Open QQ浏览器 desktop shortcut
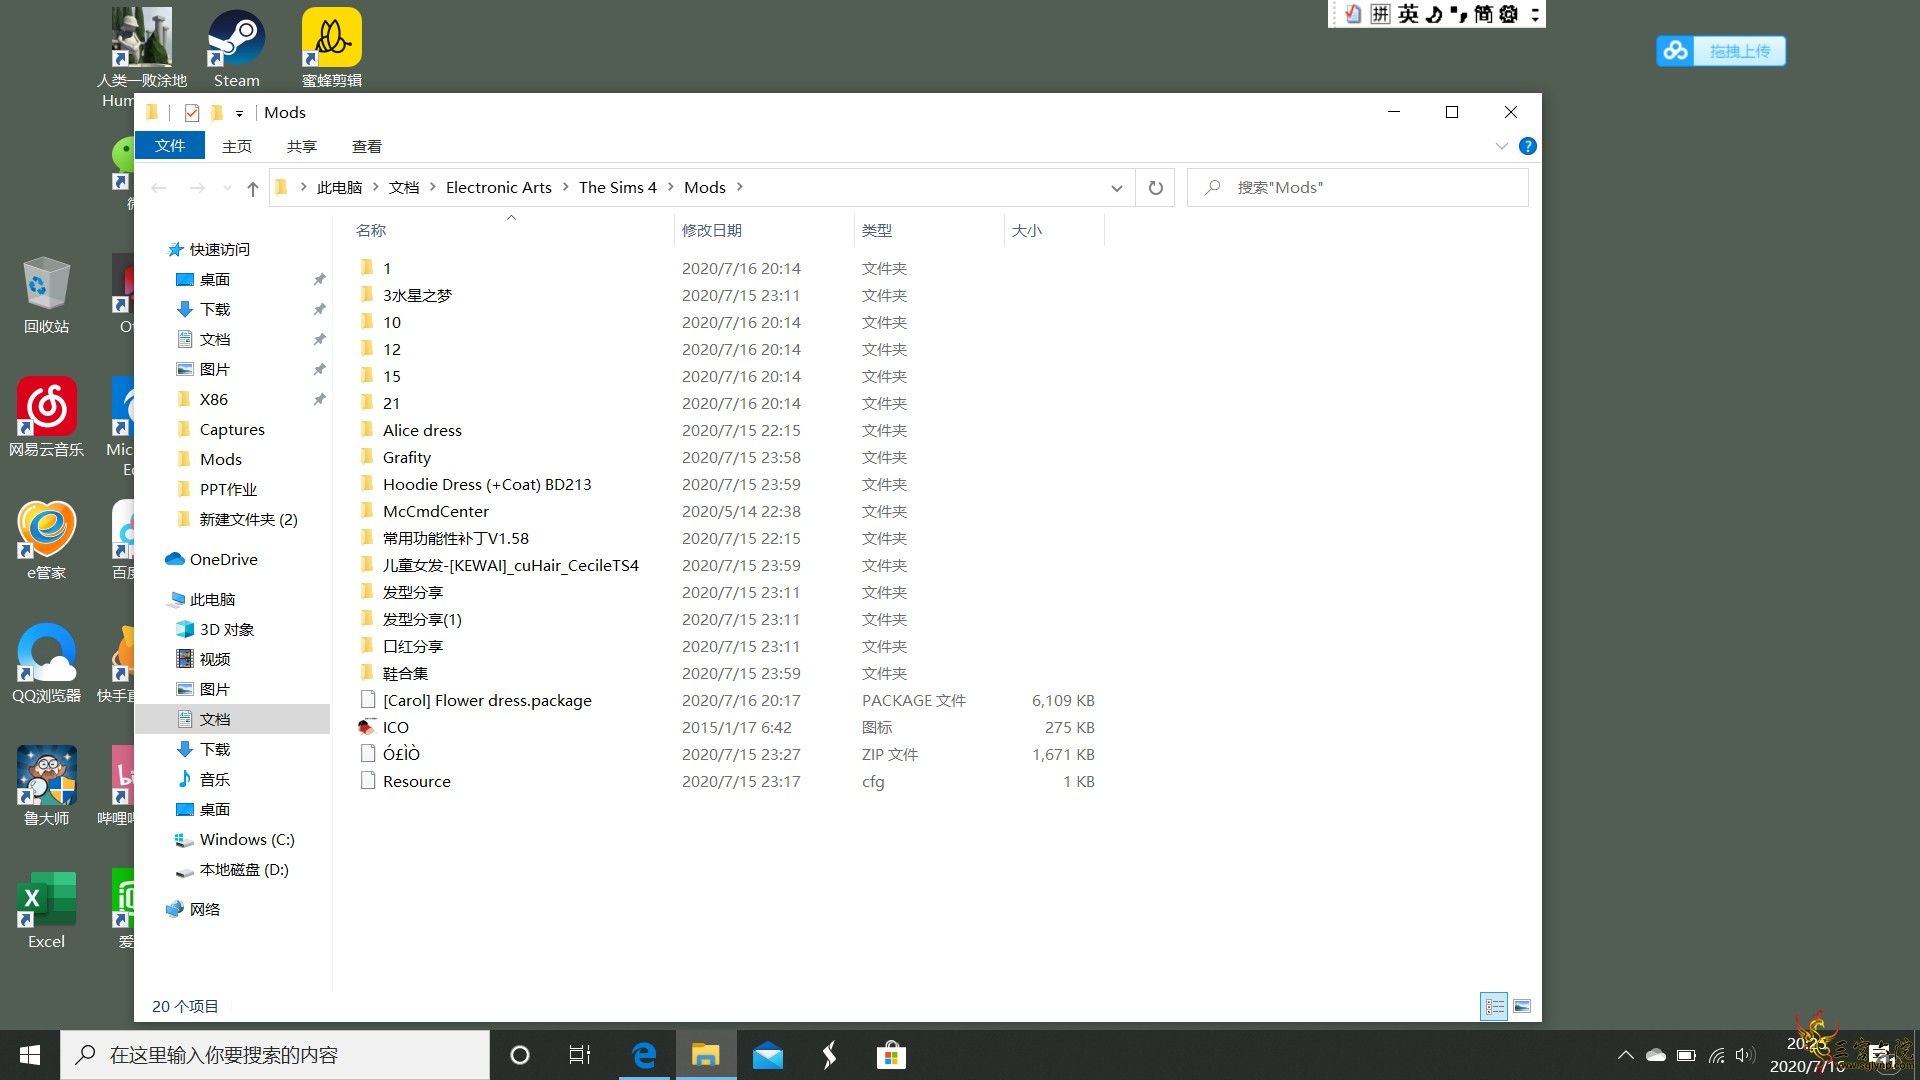 [46, 663]
